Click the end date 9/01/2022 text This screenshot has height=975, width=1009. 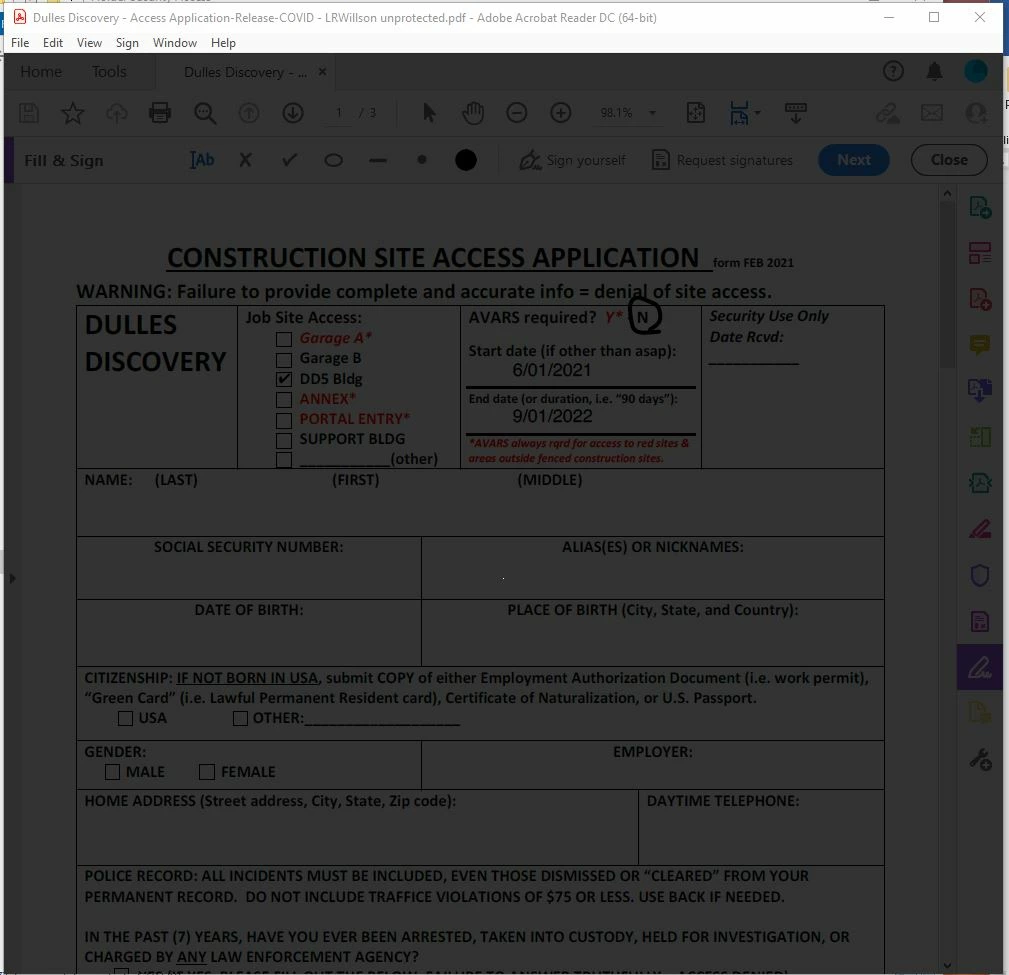pyautogui.click(x=552, y=416)
